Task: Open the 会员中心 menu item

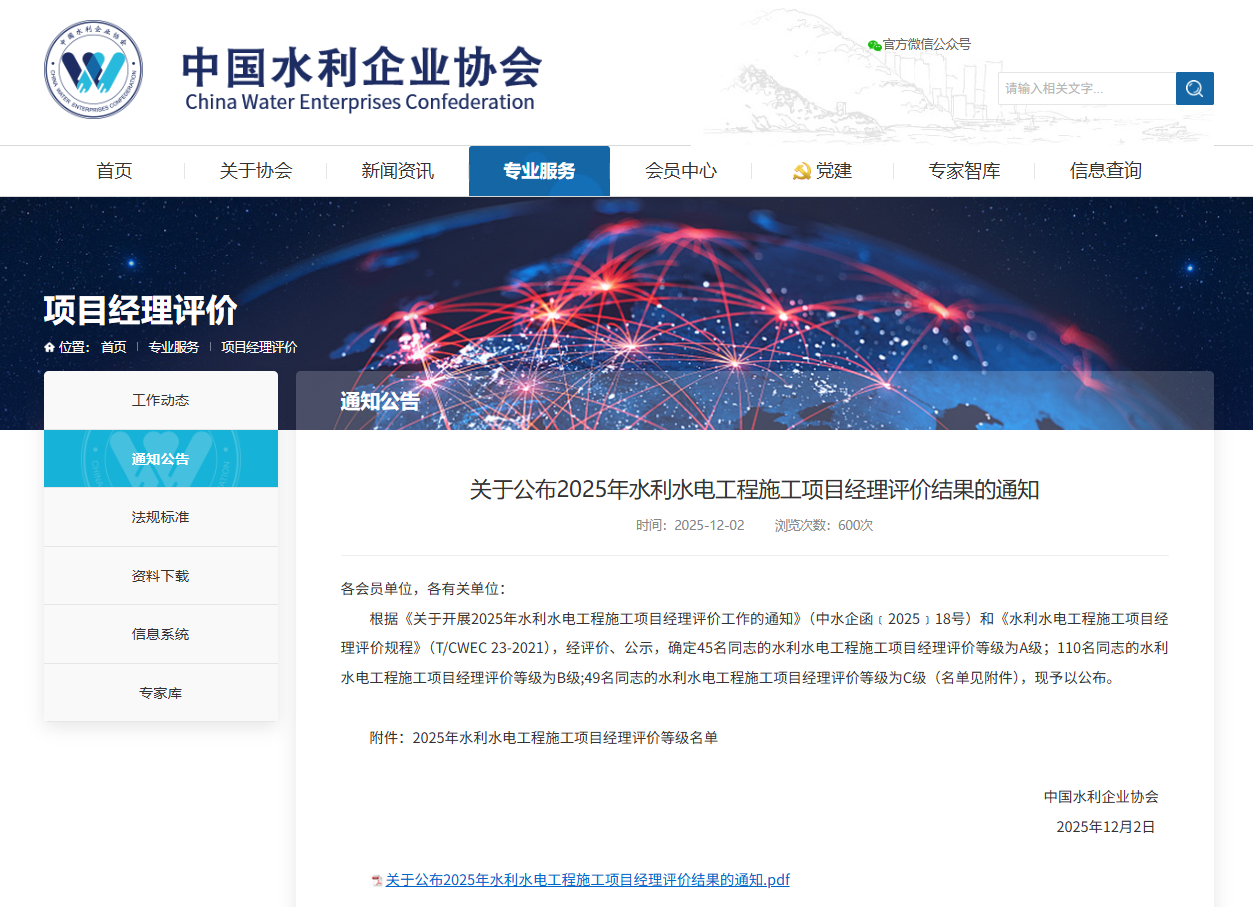Action: click(x=682, y=170)
